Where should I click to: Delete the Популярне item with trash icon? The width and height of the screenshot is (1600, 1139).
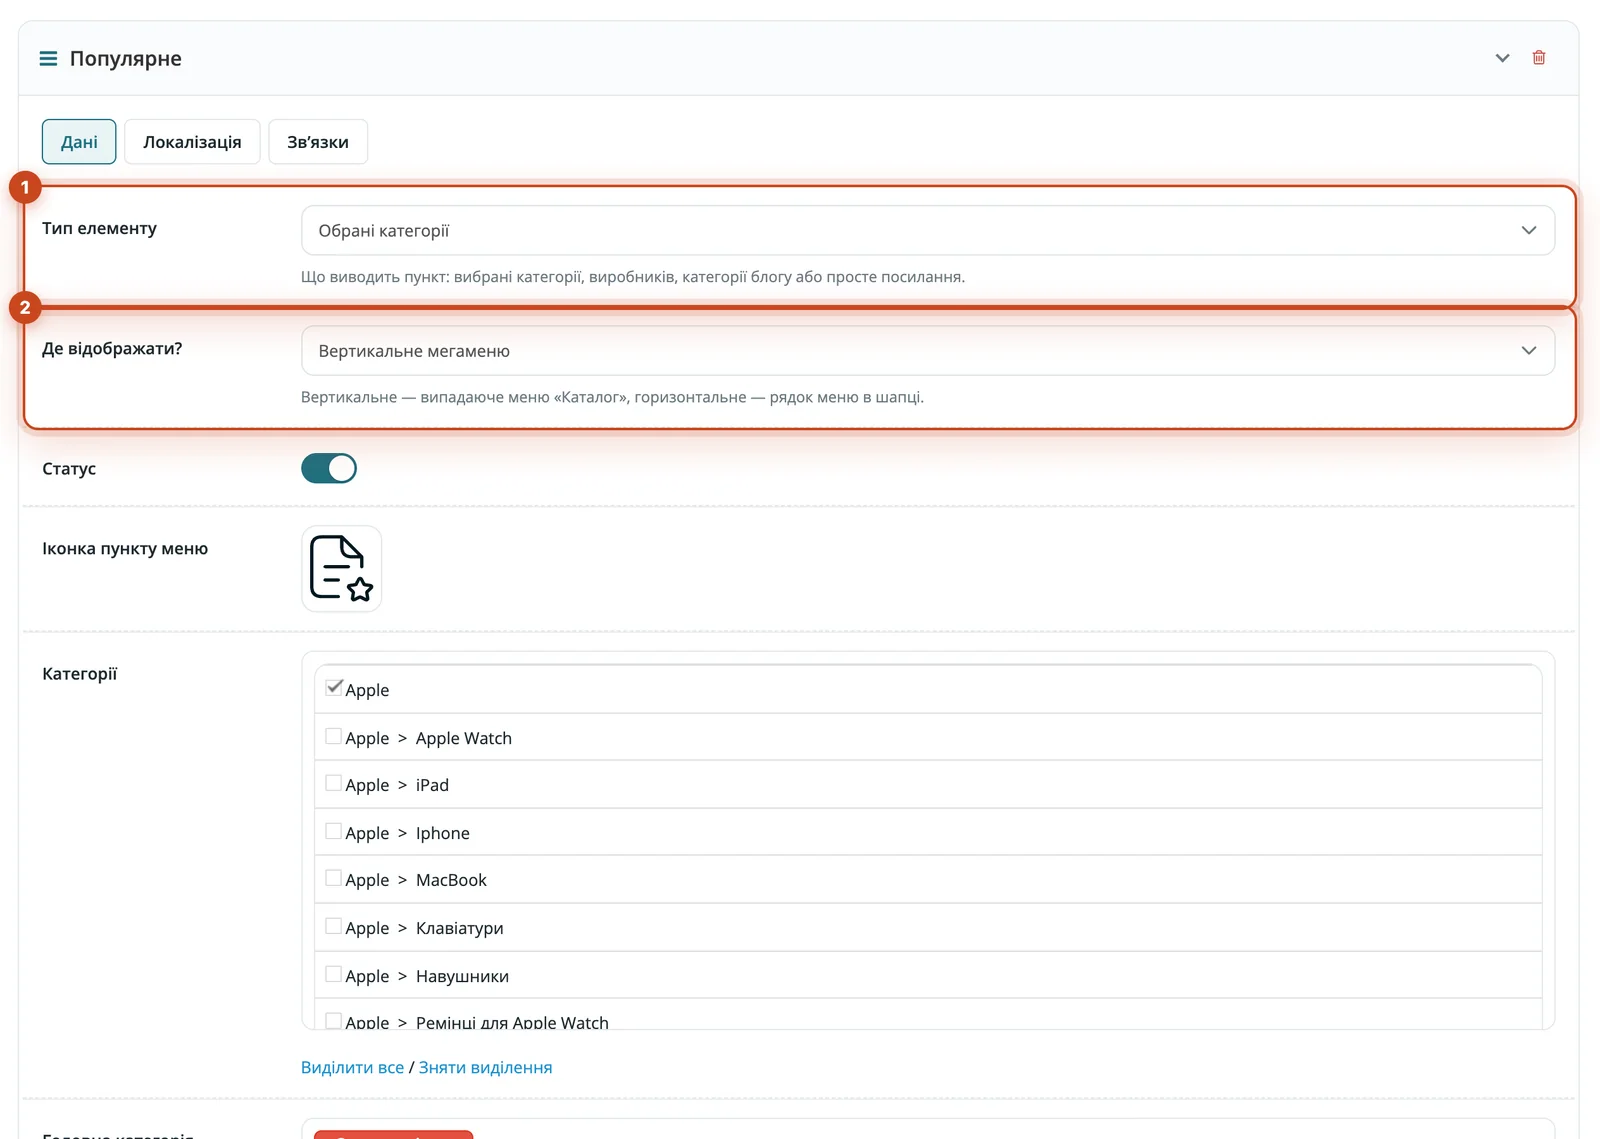click(x=1539, y=58)
